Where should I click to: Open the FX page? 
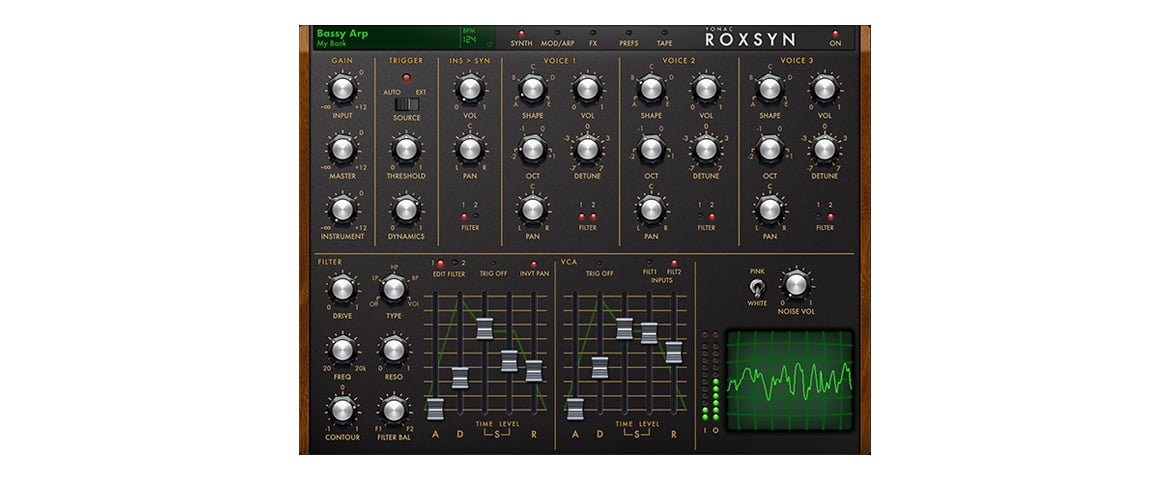[x=592, y=38]
